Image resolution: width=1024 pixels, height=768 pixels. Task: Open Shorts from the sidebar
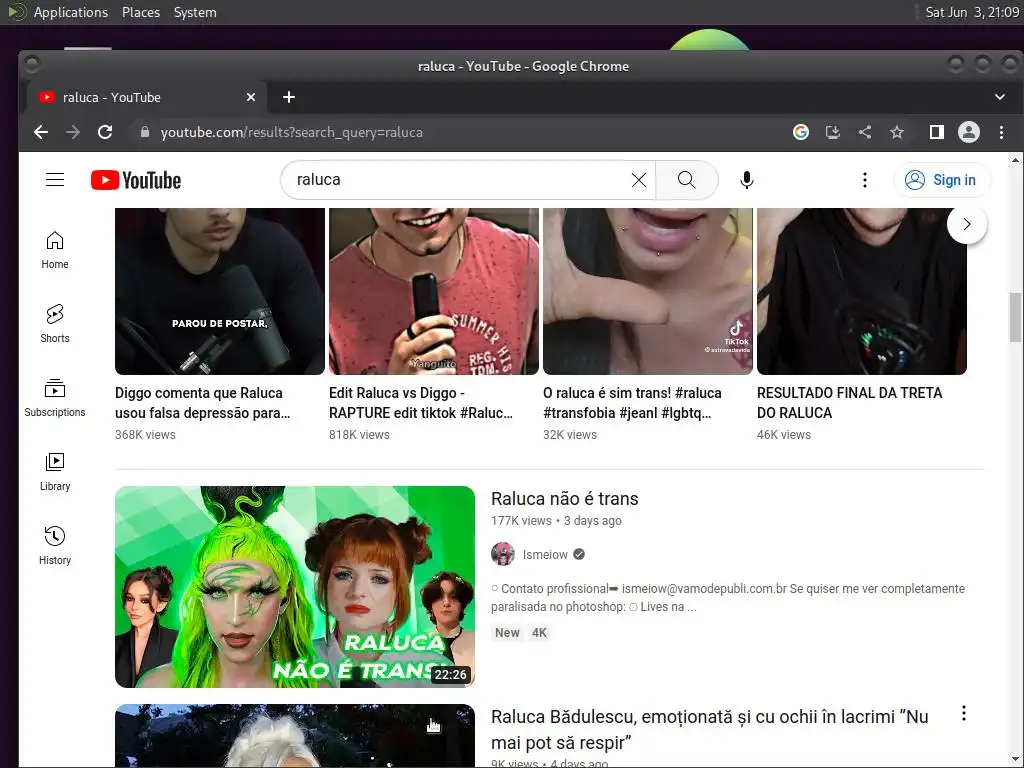pos(55,324)
